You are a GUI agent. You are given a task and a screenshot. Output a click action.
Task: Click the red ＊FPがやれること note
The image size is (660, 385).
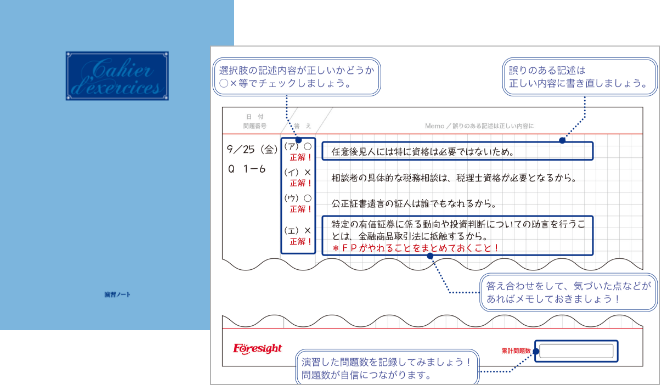415,248
